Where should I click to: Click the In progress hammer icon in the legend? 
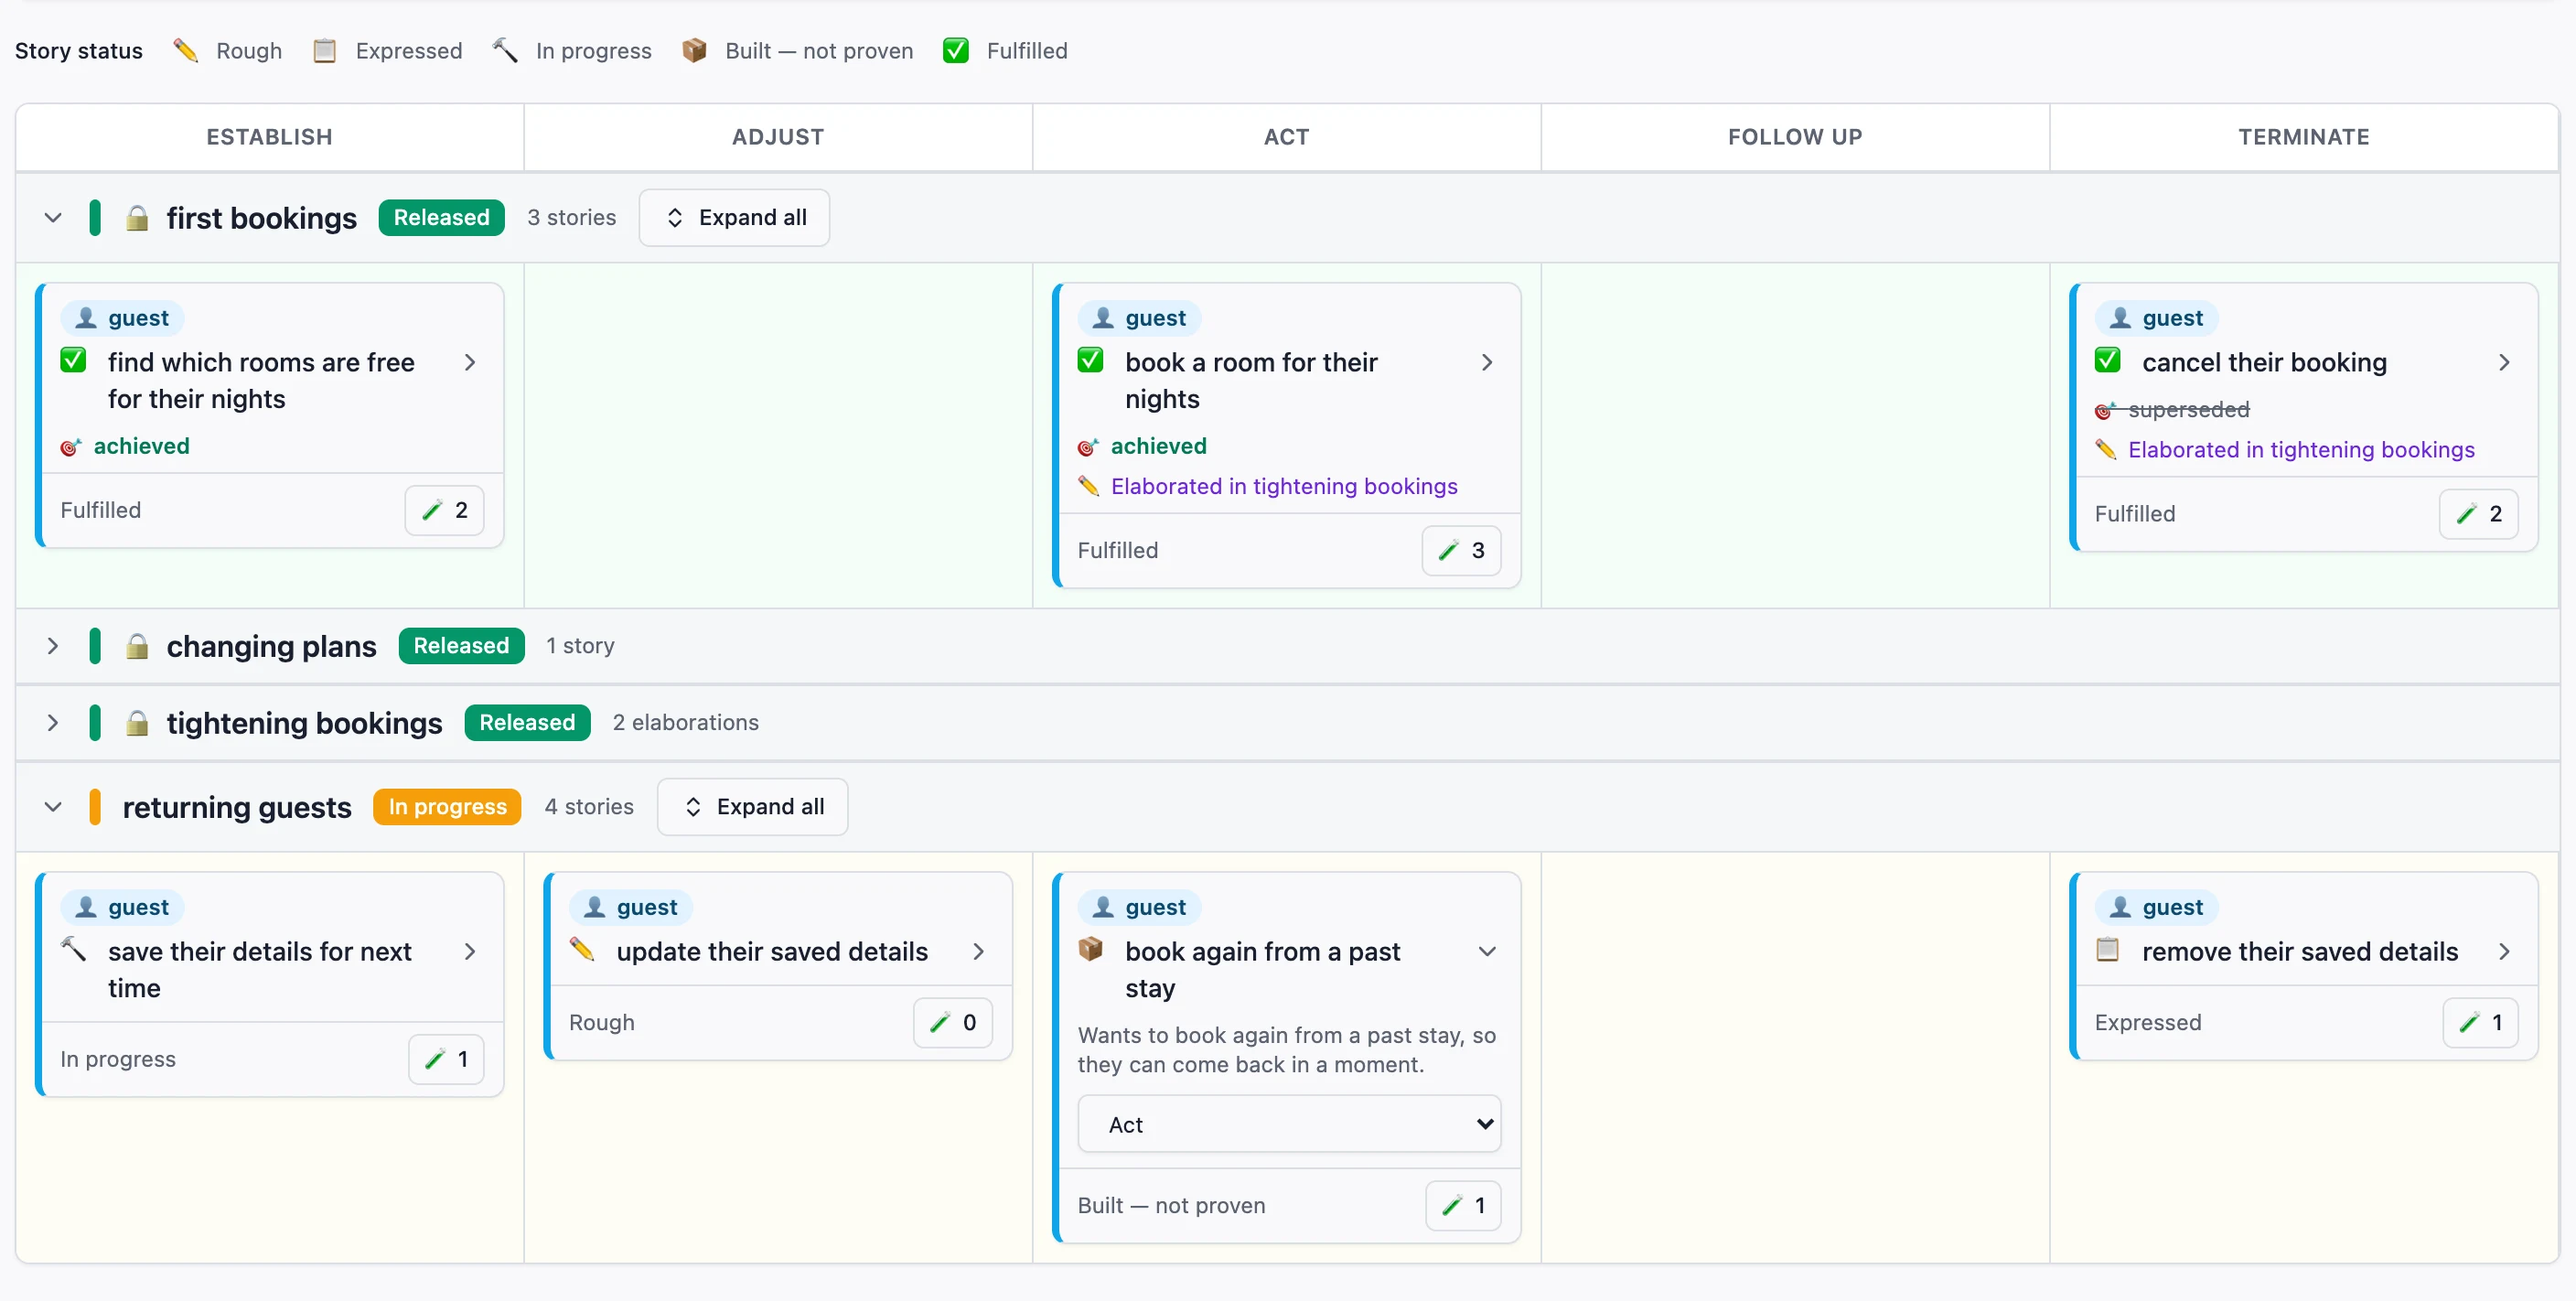pos(505,50)
